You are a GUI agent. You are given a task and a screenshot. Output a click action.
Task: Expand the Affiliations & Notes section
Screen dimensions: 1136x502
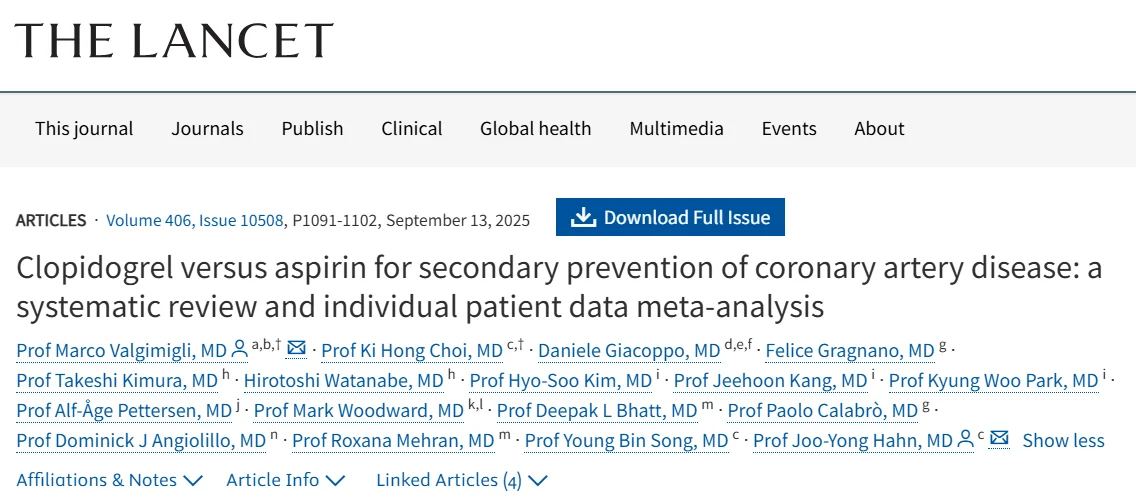click(x=109, y=480)
